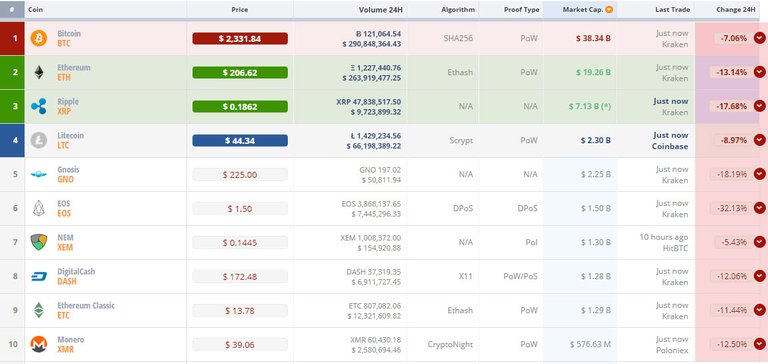Image resolution: width=768 pixels, height=364 pixels.
Task: Click the Dash logo icon
Action: click(x=39, y=277)
